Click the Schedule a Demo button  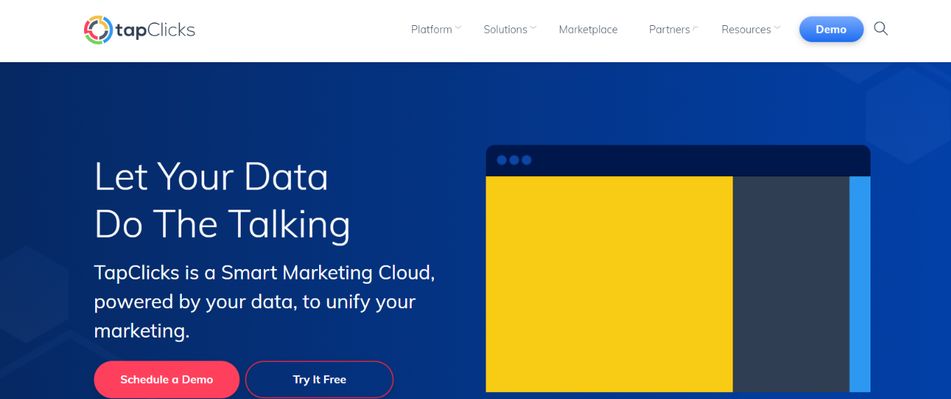click(167, 380)
